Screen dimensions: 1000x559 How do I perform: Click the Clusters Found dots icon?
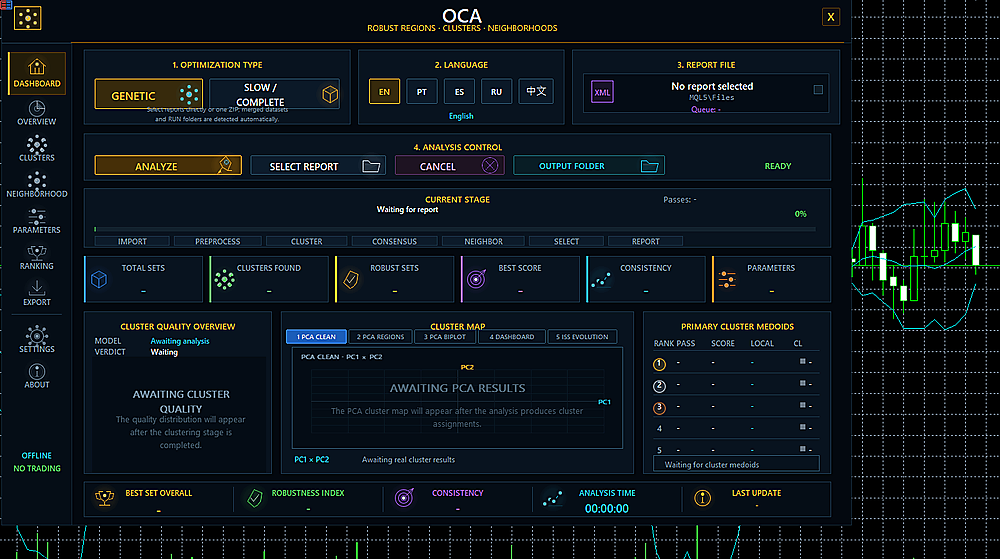point(224,280)
